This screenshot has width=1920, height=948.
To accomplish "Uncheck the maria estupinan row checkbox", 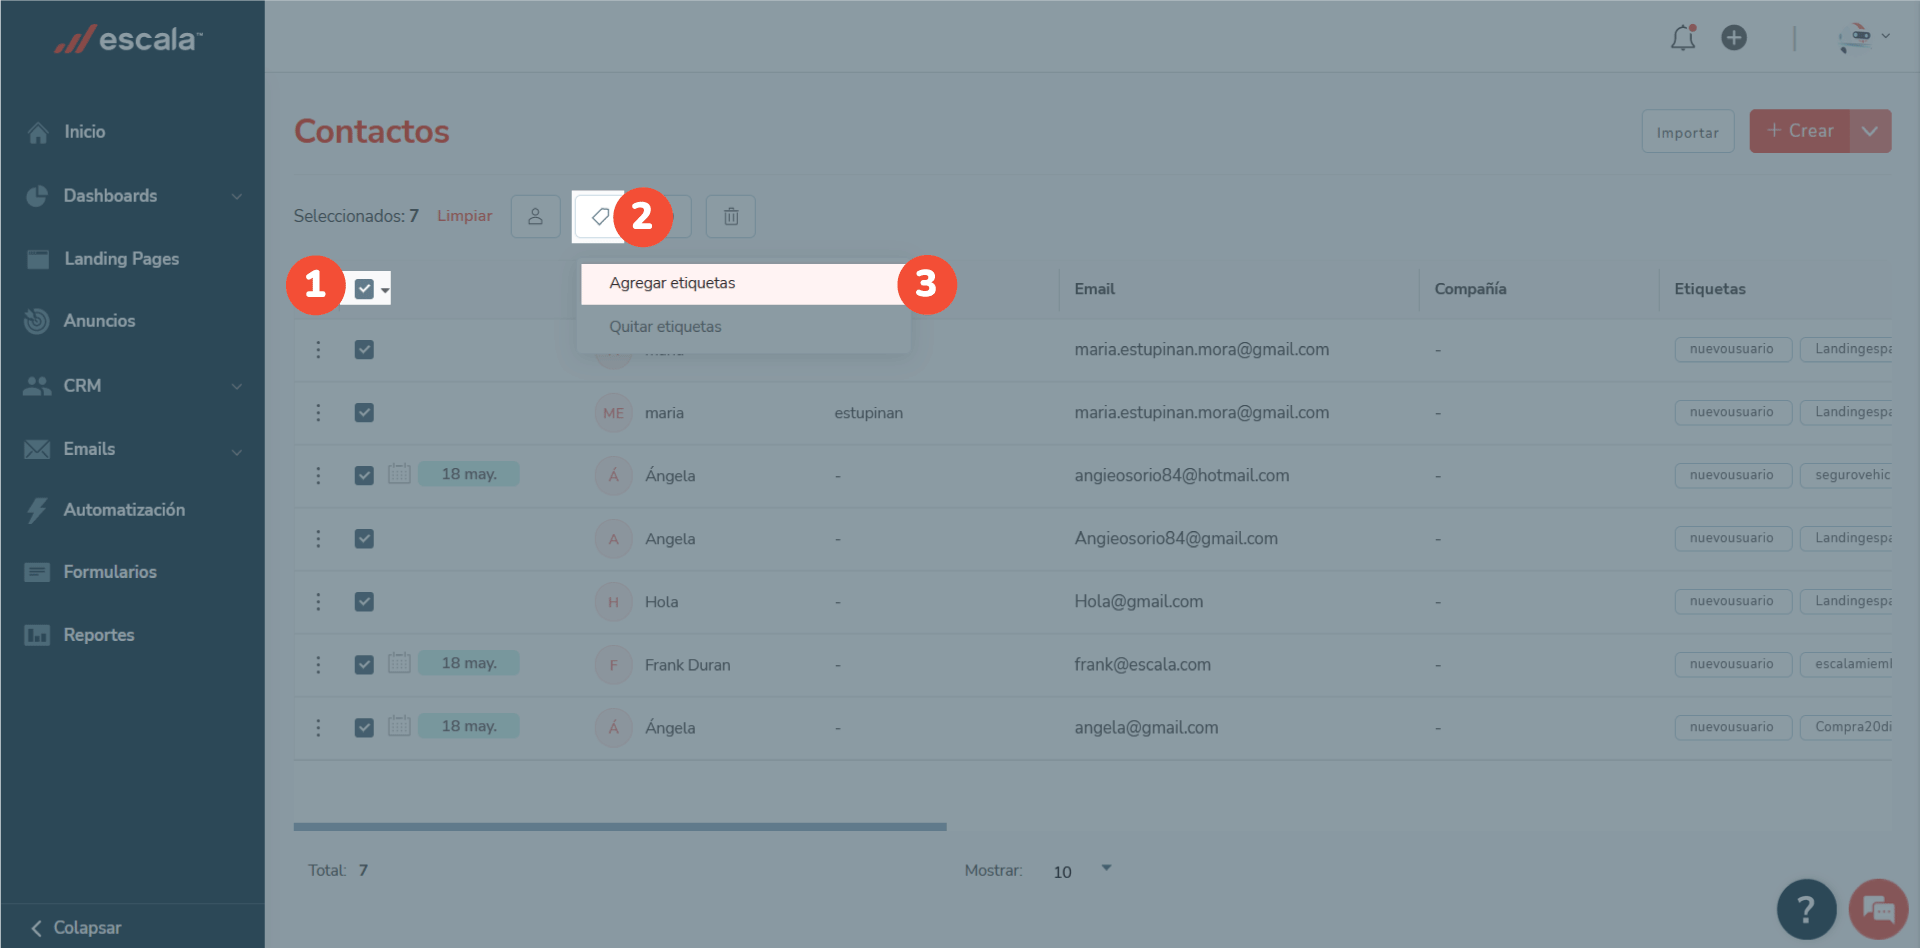I will tap(364, 413).
